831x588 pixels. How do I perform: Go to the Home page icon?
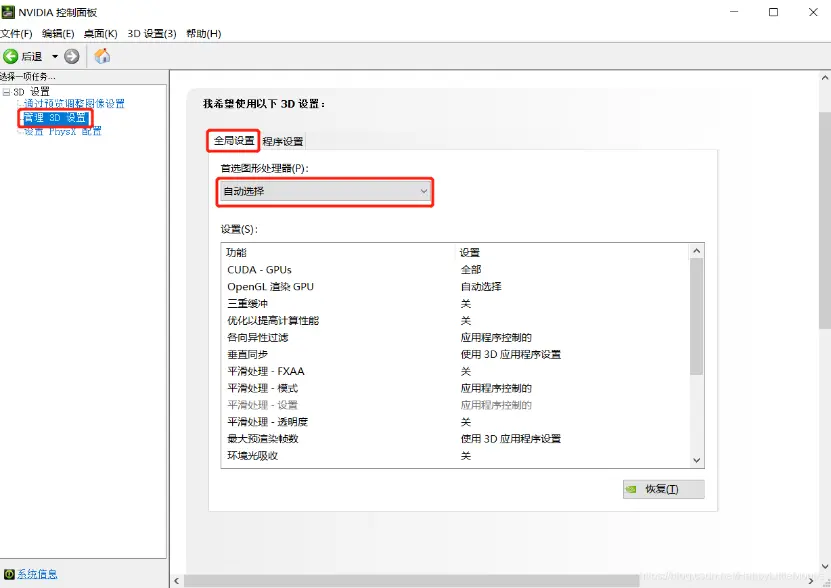(x=102, y=57)
